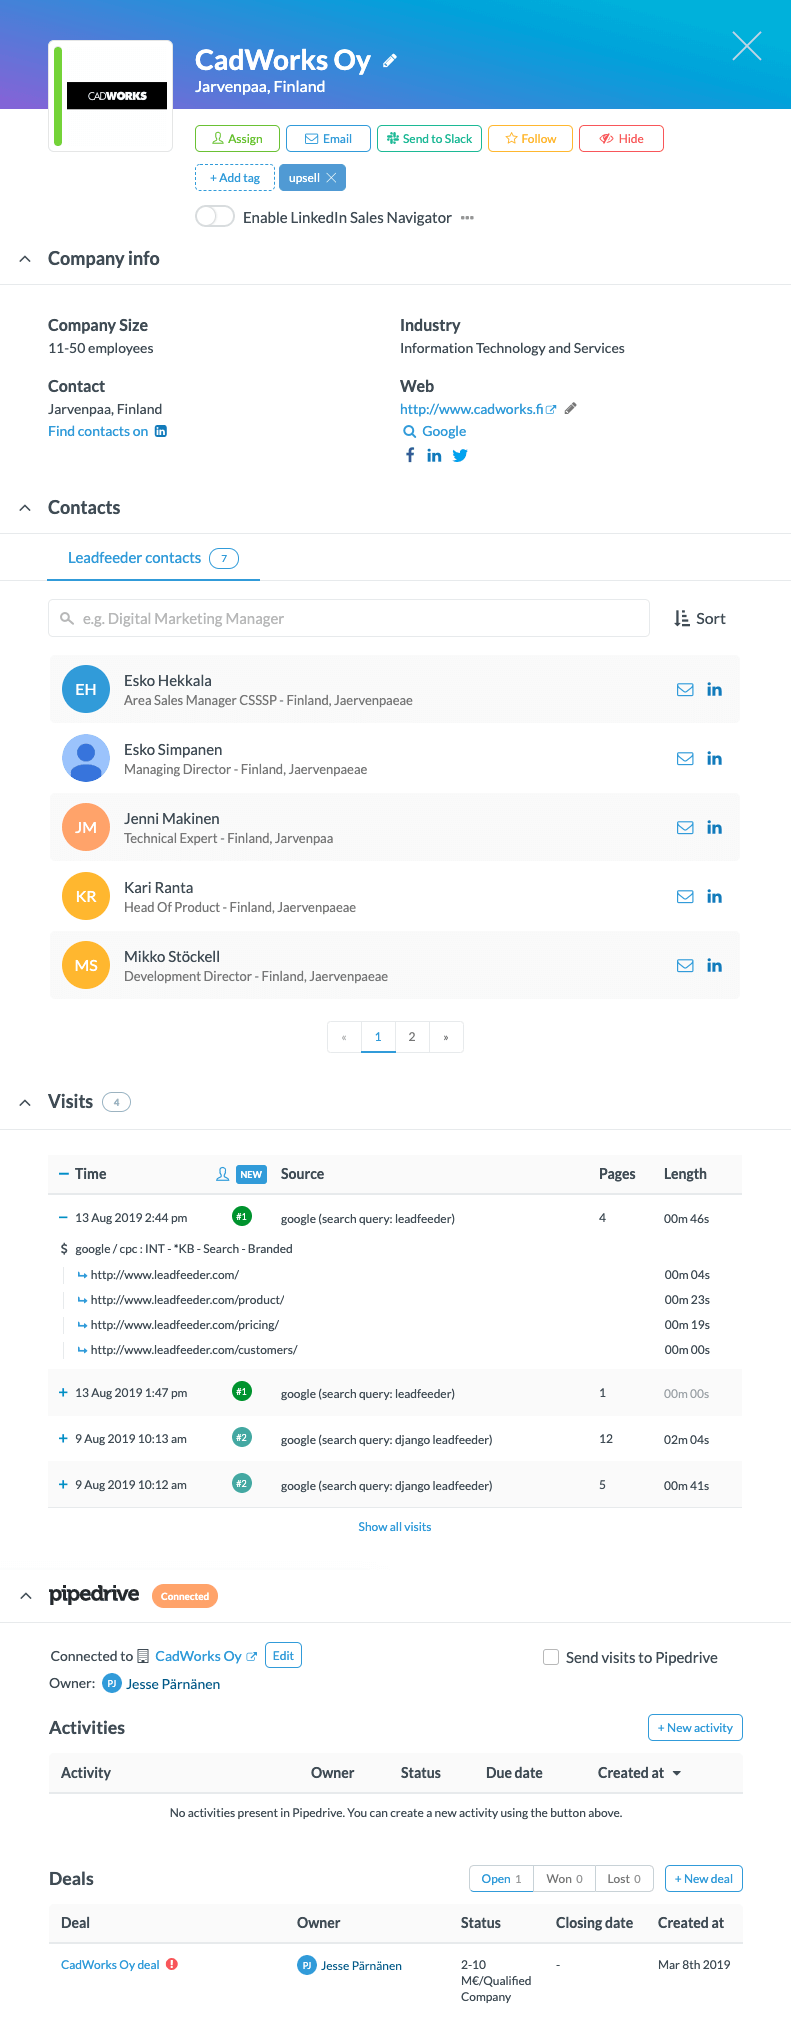The image size is (791, 2019).
Task: Collapse all visits via Time header
Action: point(63,1174)
